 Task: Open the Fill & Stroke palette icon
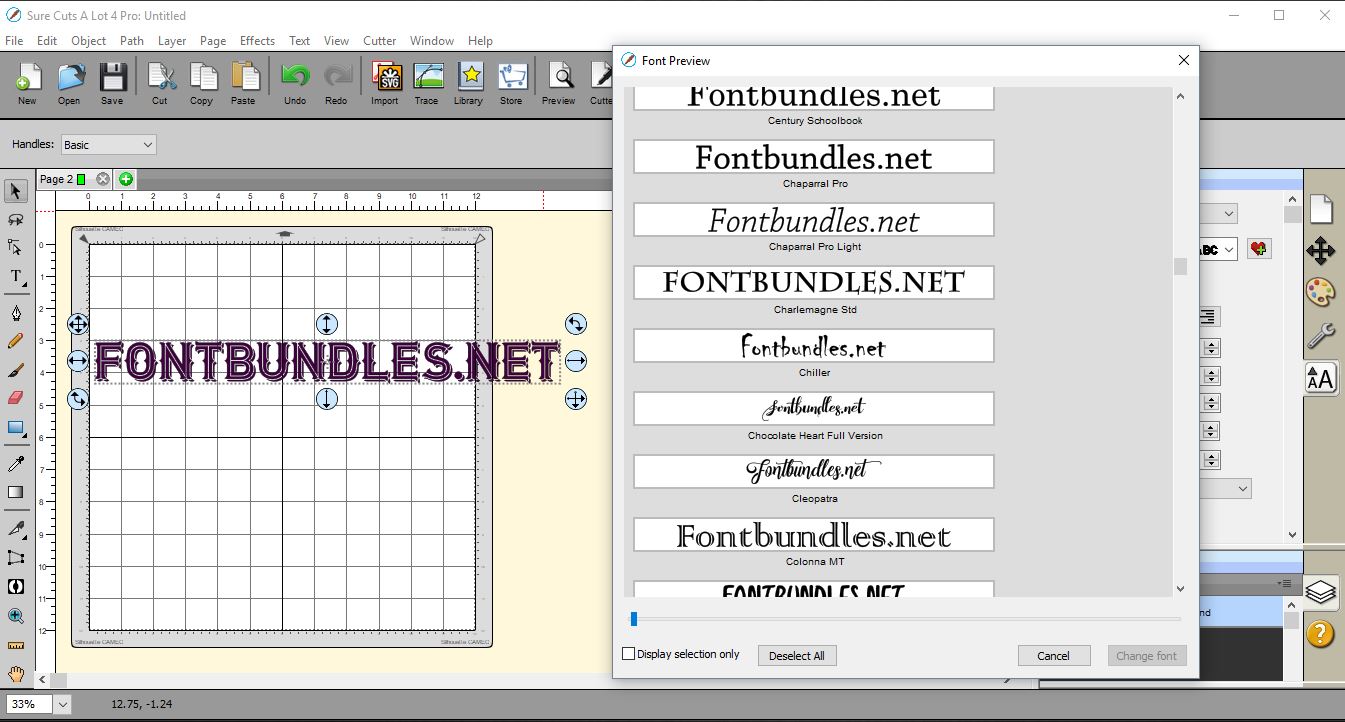[1321, 293]
